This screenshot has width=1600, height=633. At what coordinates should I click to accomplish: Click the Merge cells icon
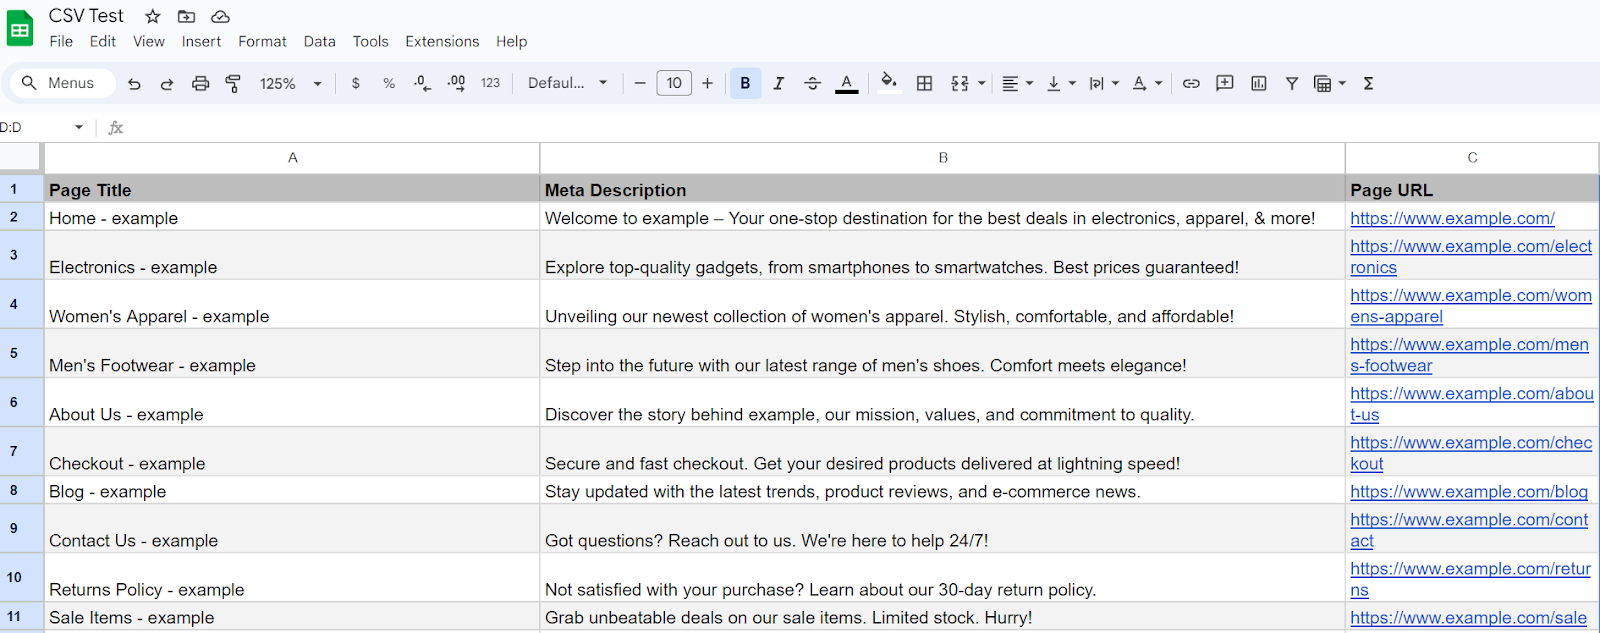pyautogui.click(x=960, y=84)
